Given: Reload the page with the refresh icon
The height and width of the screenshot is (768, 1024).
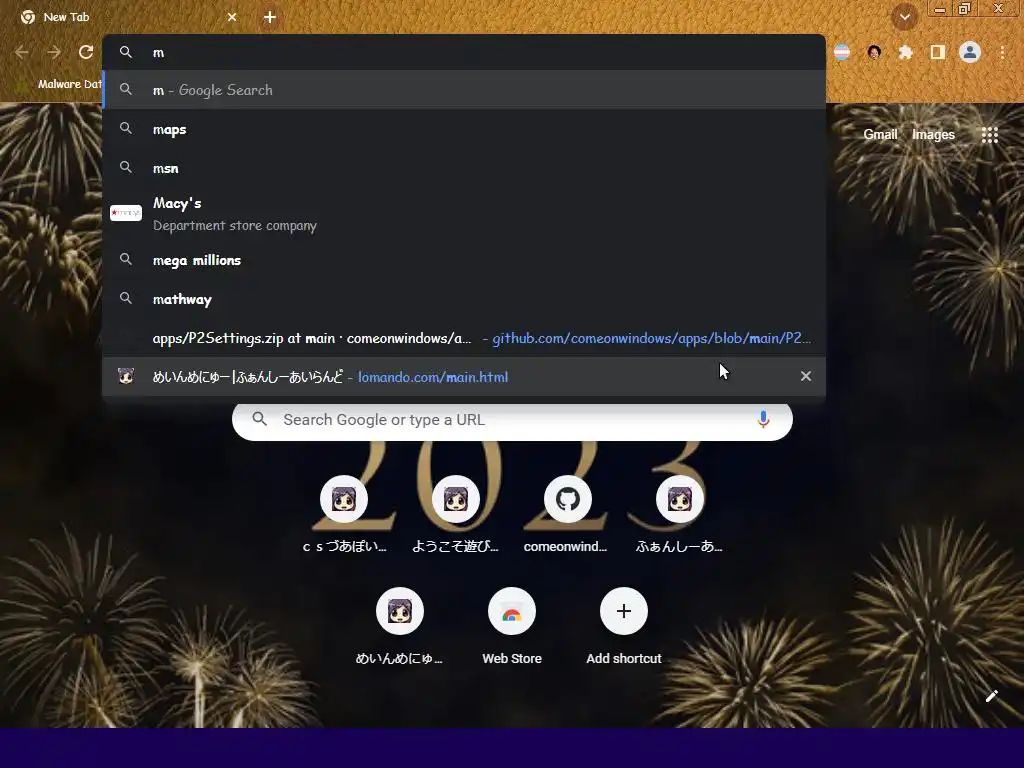Looking at the screenshot, I should (x=86, y=52).
